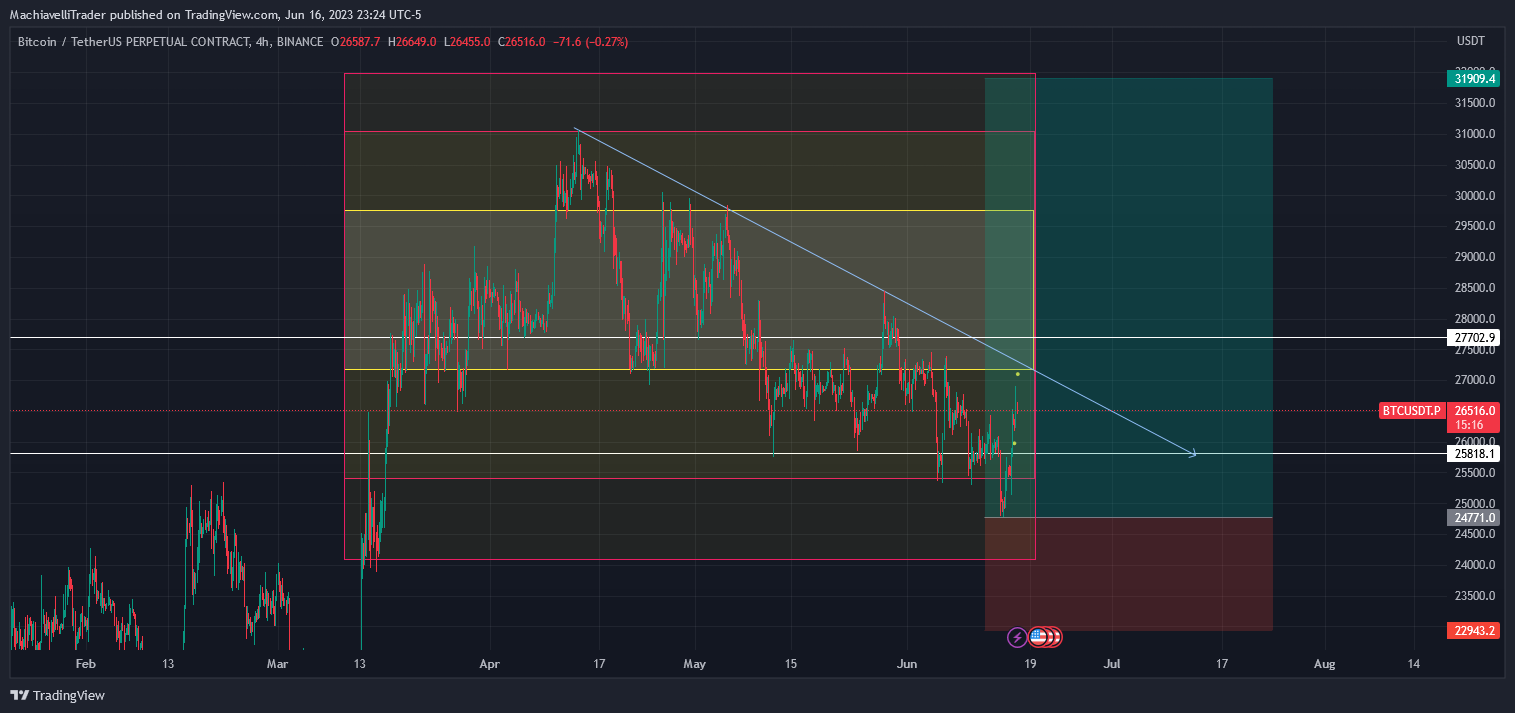Click the red 26516.0 current price label
1515x713 pixels.
tap(1473, 411)
